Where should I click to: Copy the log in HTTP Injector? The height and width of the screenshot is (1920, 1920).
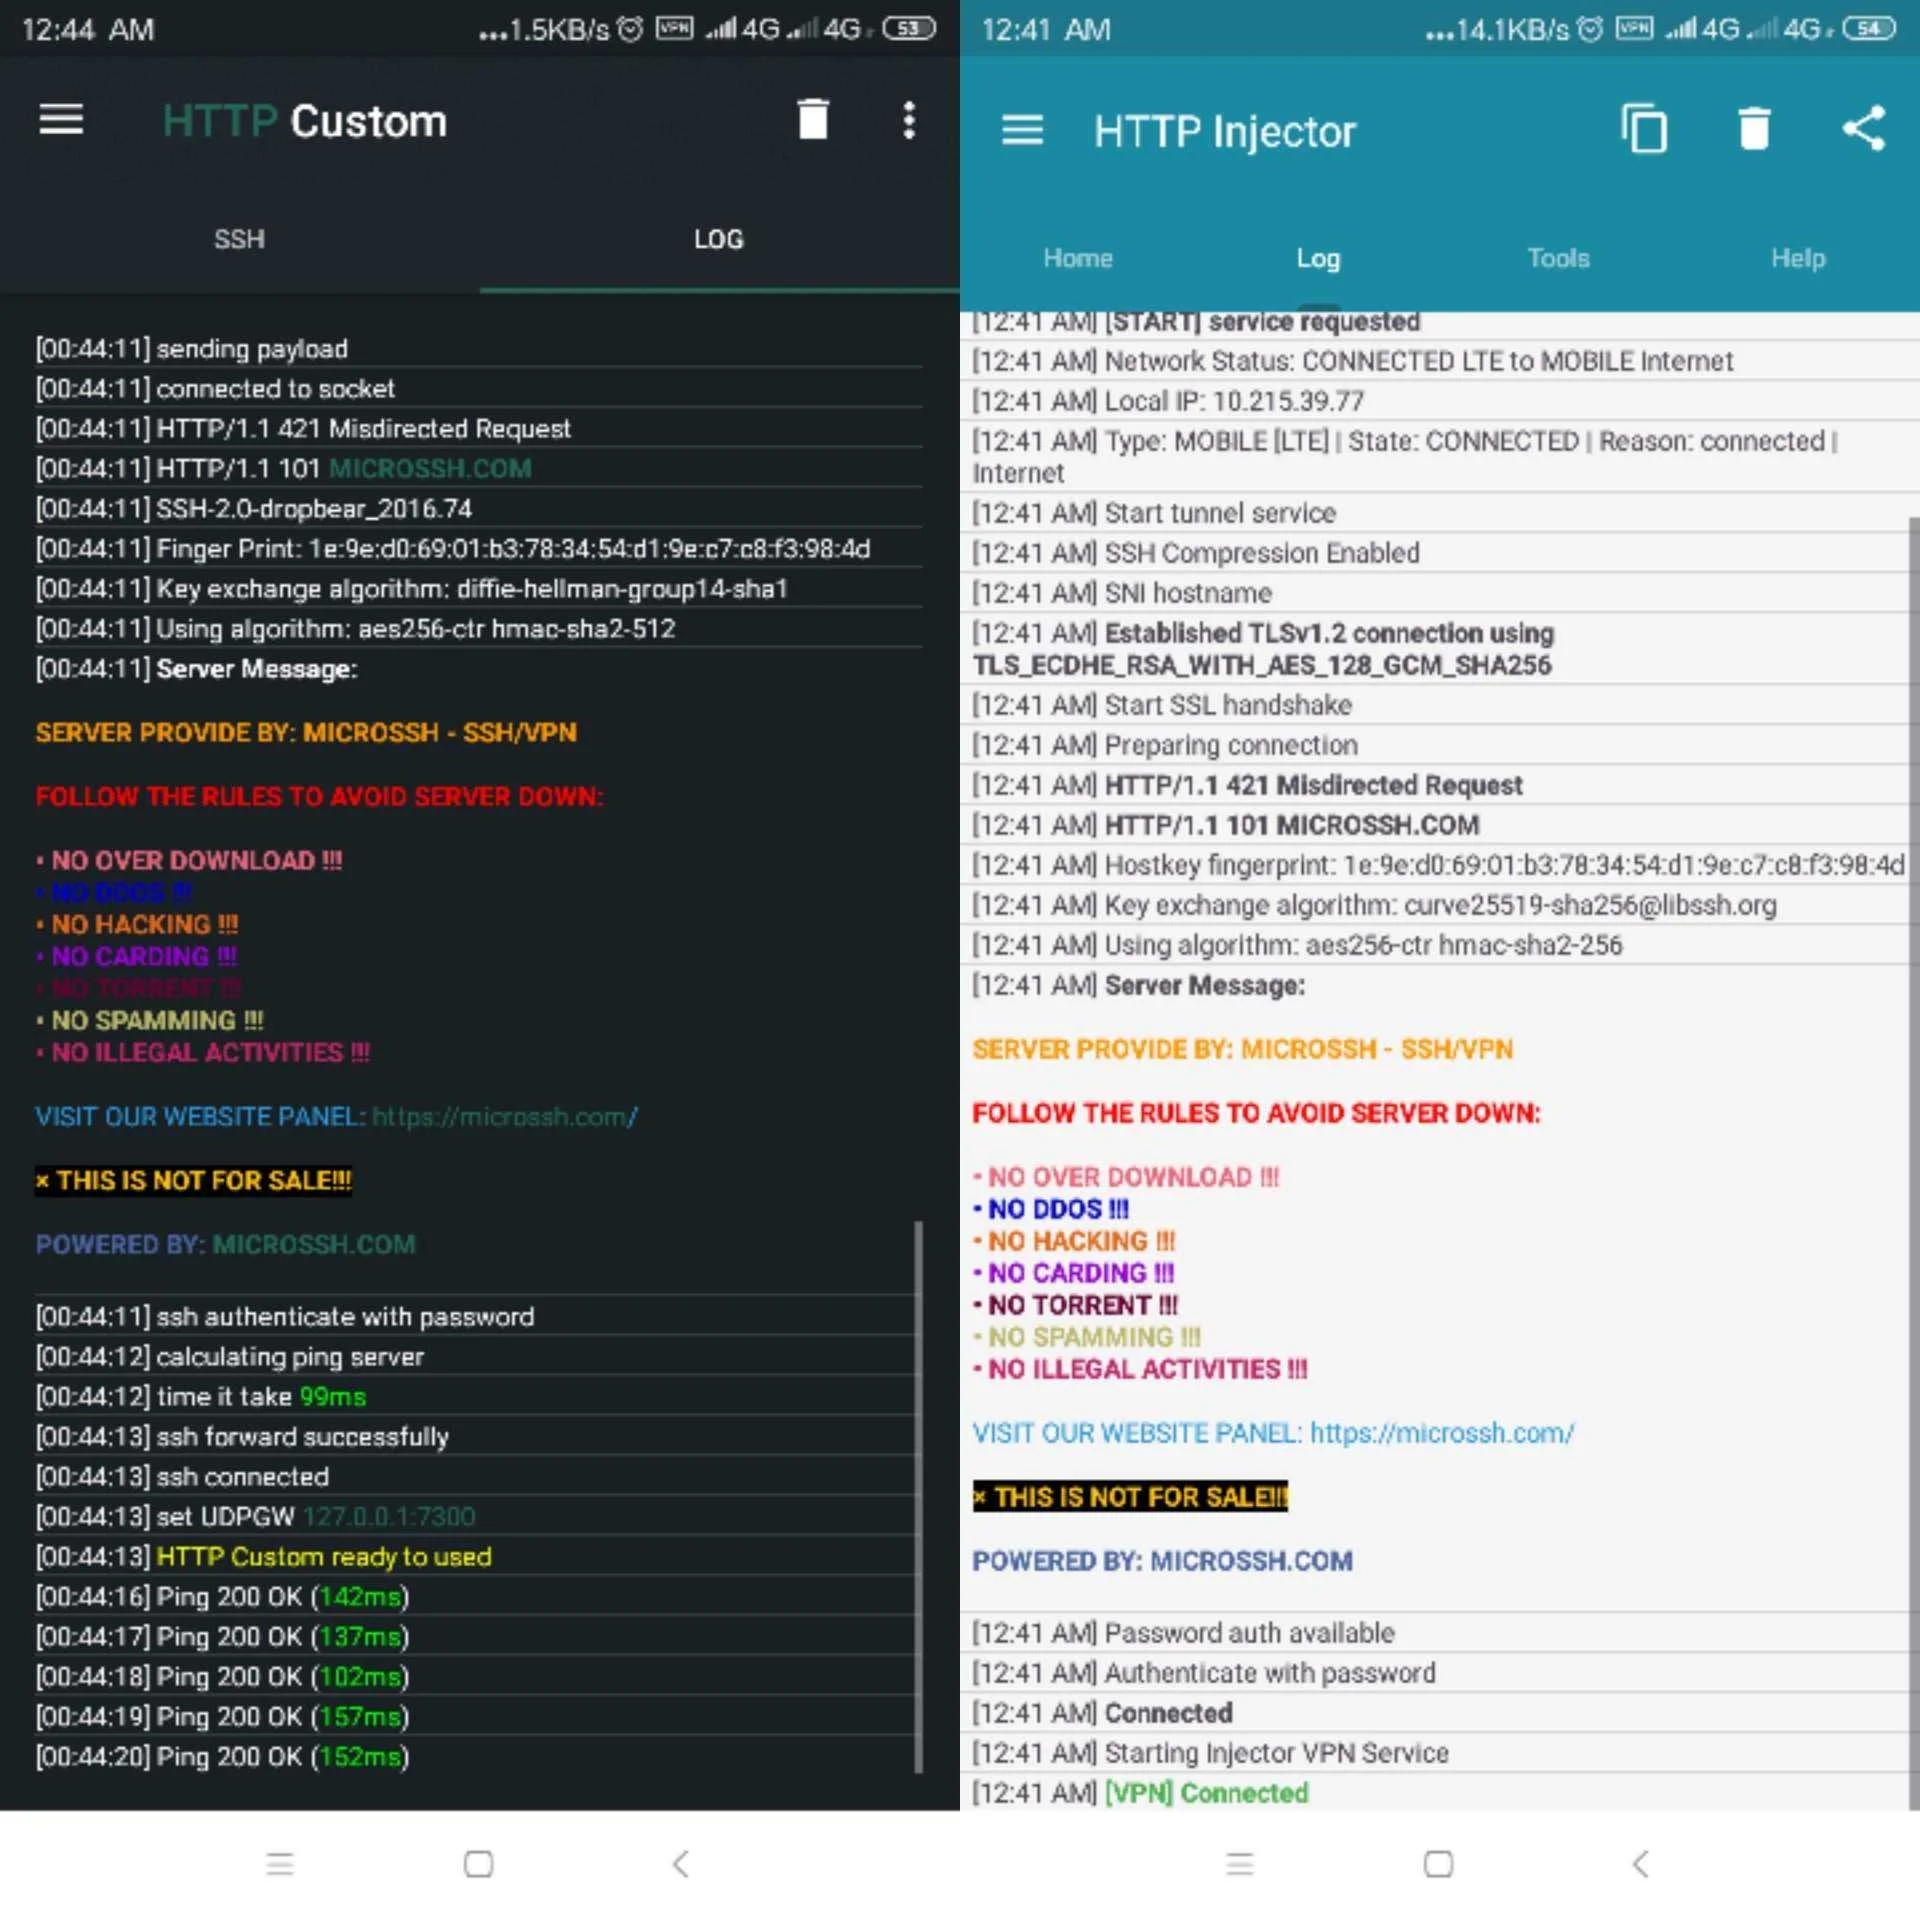pos(1644,129)
